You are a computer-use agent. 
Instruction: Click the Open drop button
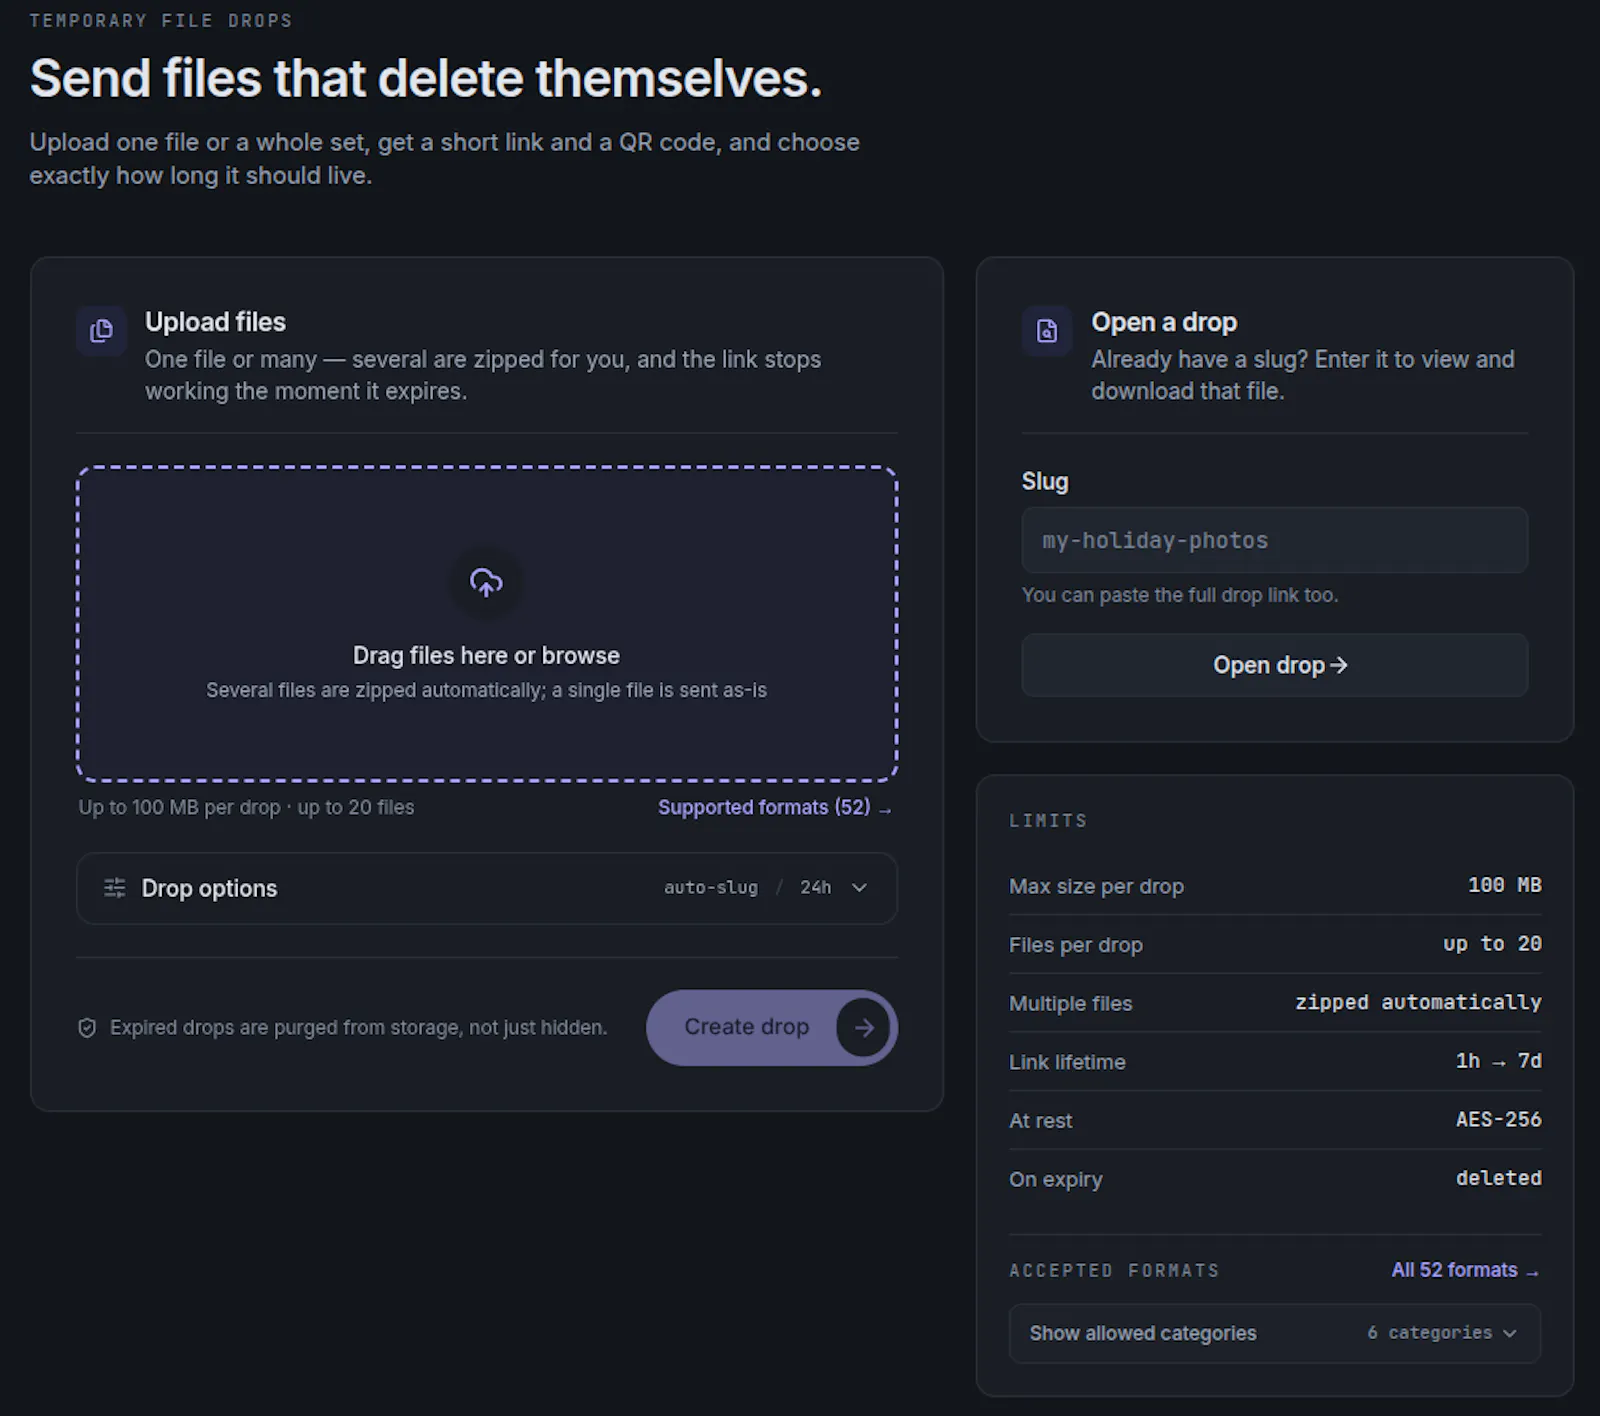click(1274, 665)
